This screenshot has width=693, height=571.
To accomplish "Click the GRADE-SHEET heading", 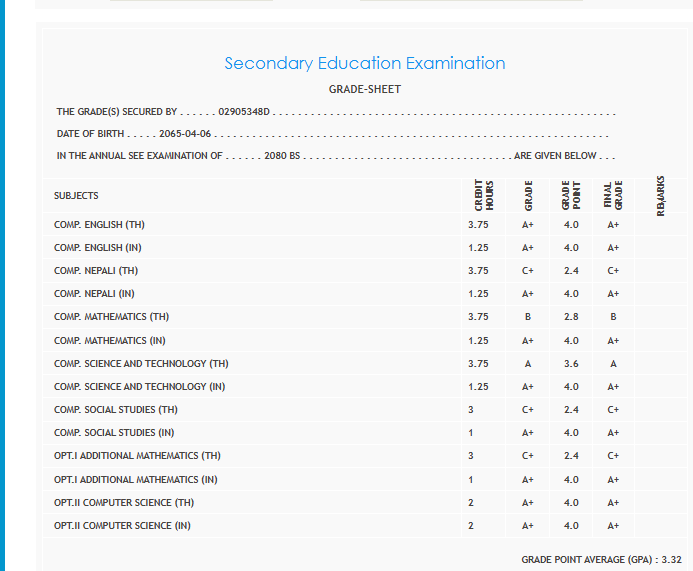I will tap(365, 90).
